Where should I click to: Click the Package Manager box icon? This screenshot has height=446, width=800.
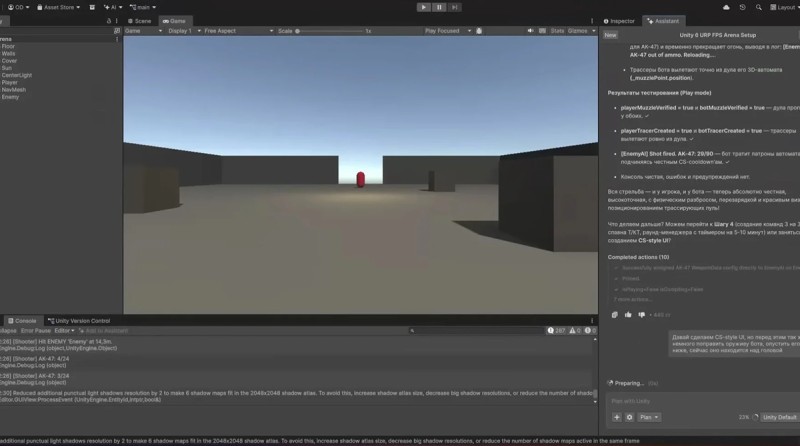point(92,7)
